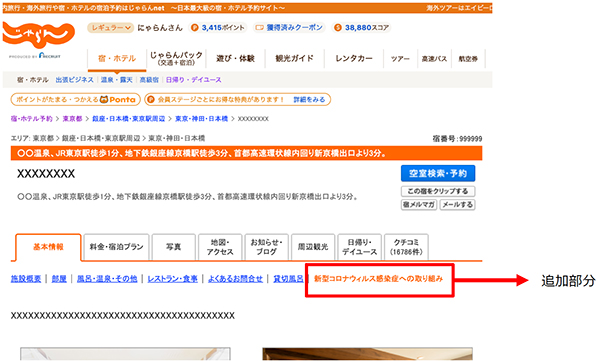Open 獲得済みクーポン link
The image size is (600, 363).
(294, 28)
